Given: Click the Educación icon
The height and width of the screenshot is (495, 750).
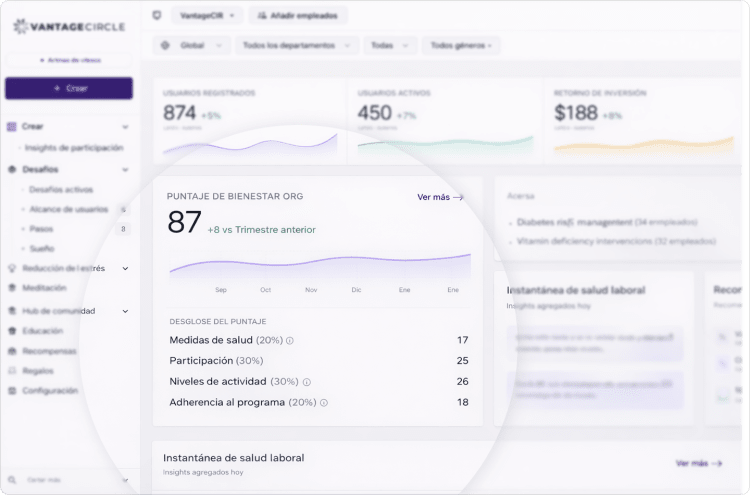Looking at the screenshot, I should pyautogui.click(x=12, y=331).
